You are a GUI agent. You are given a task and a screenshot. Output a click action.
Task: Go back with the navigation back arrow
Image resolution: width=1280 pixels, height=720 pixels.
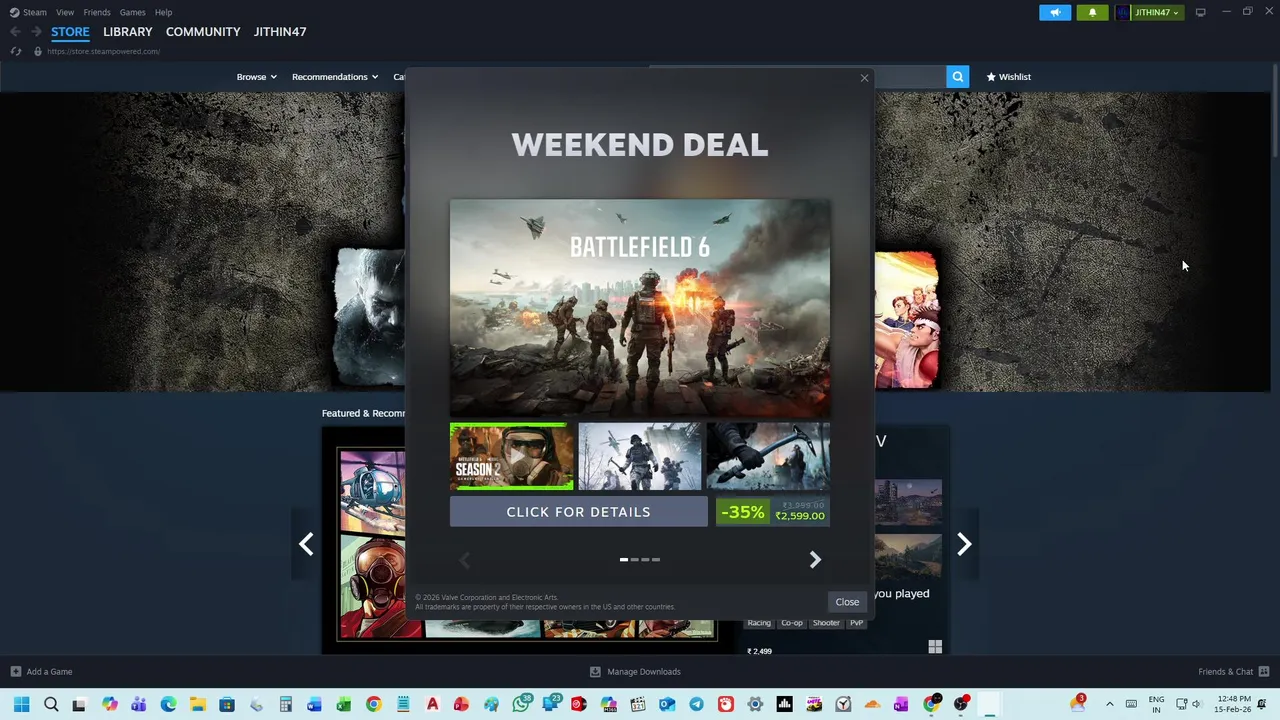(15, 32)
